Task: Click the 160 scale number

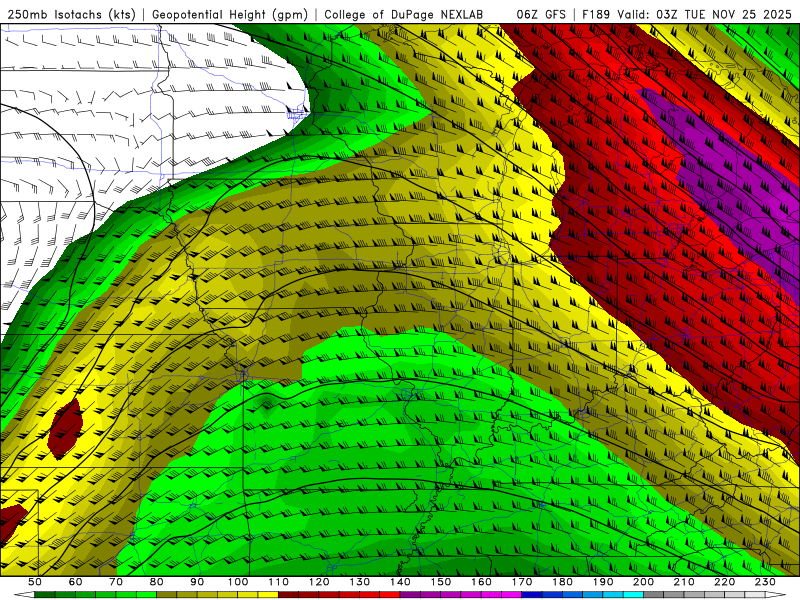Action: (x=481, y=582)
